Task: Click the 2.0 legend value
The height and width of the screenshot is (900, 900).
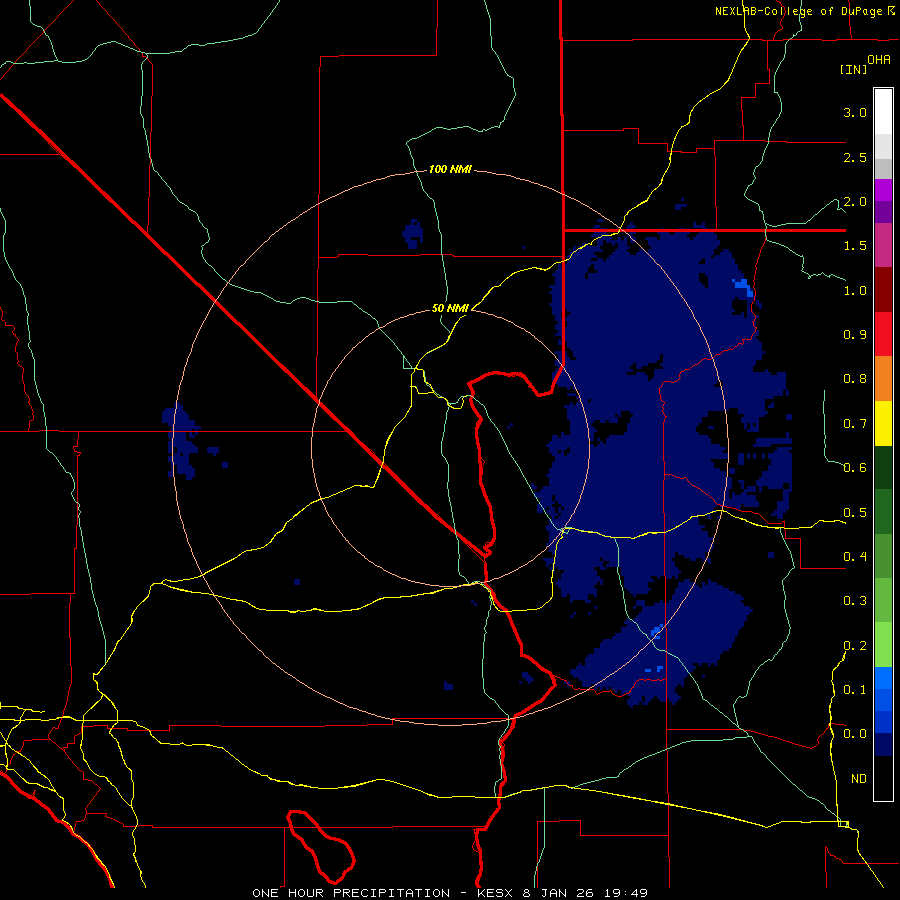Action: (x=855, y=201)
